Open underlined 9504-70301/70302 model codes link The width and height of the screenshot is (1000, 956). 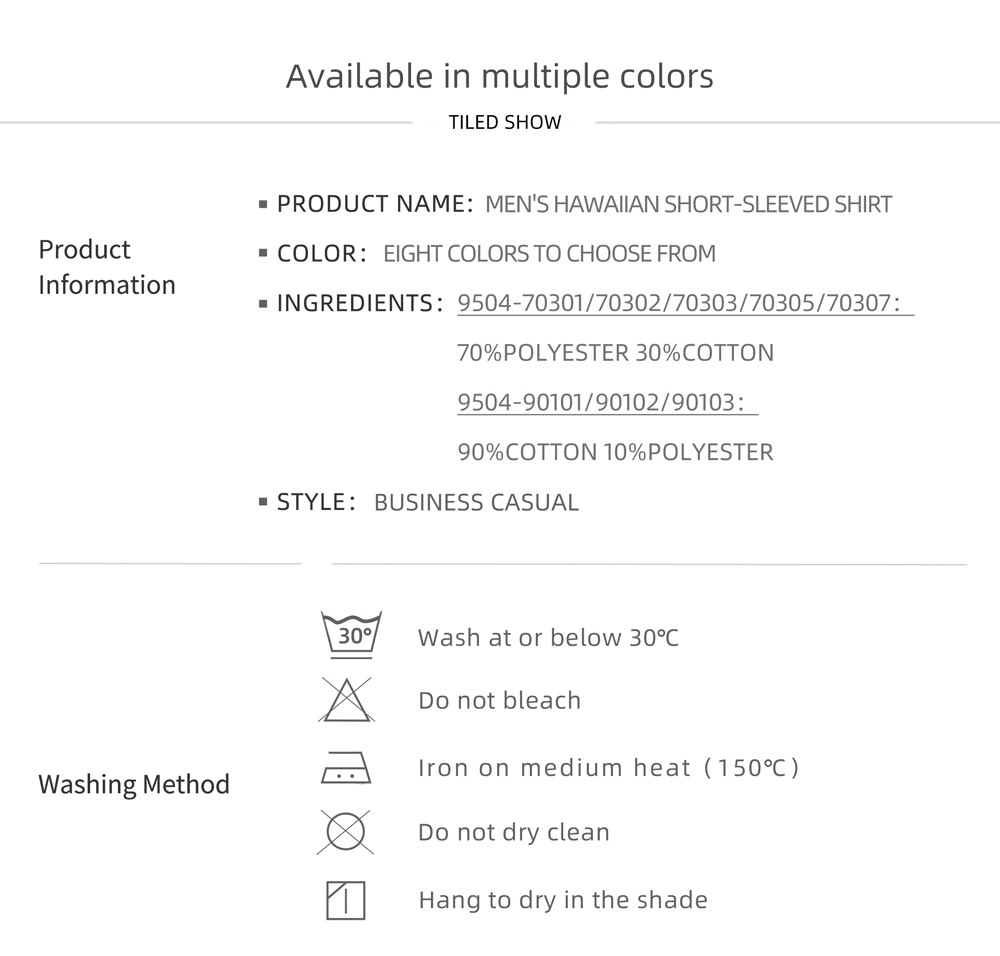[686, 303]
